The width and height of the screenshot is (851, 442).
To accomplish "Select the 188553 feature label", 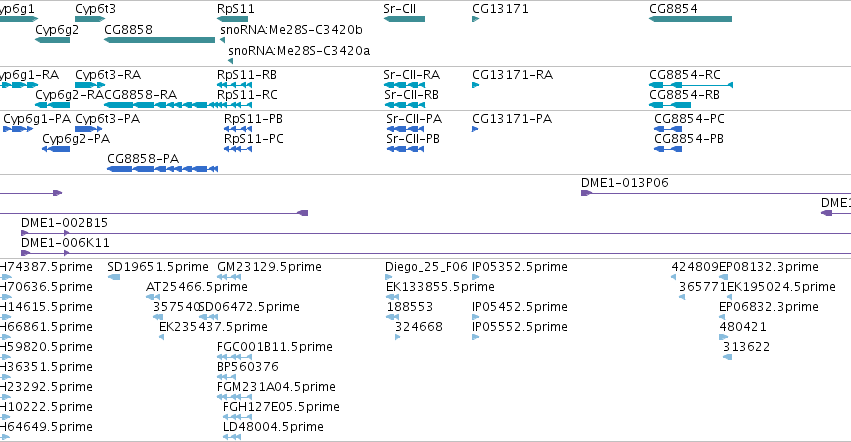I will coord(410,307).
